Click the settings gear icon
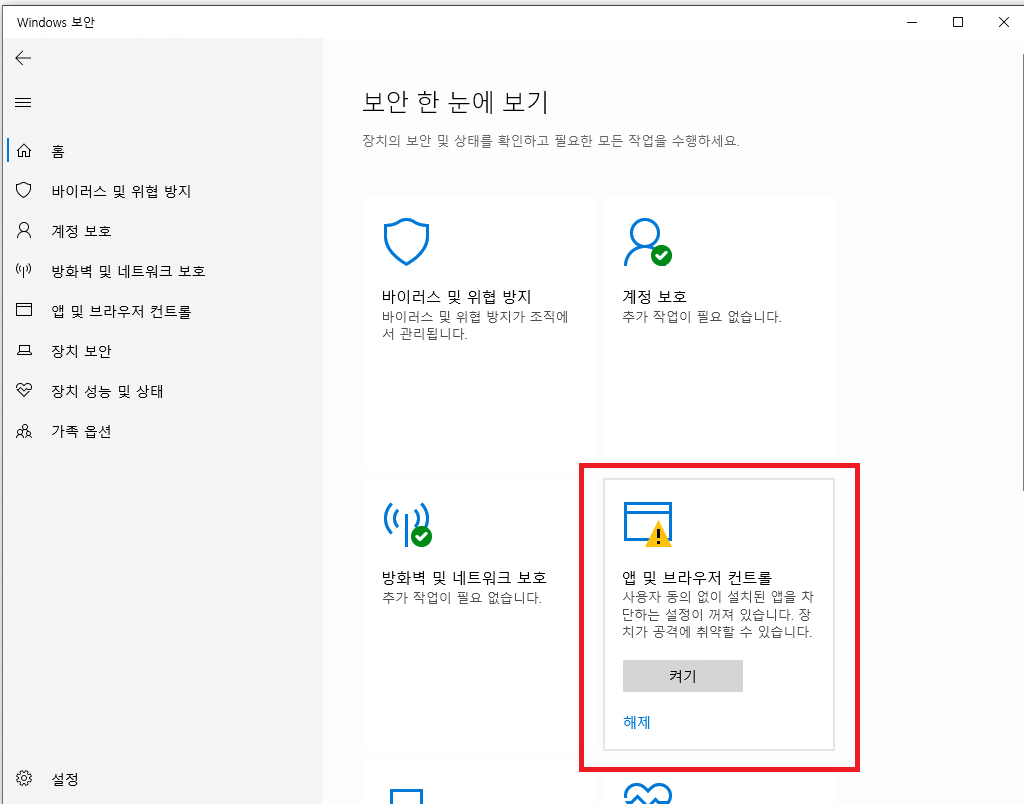Image resolution: width=1024 pixels, height=804 pixels. click(24, 778)
